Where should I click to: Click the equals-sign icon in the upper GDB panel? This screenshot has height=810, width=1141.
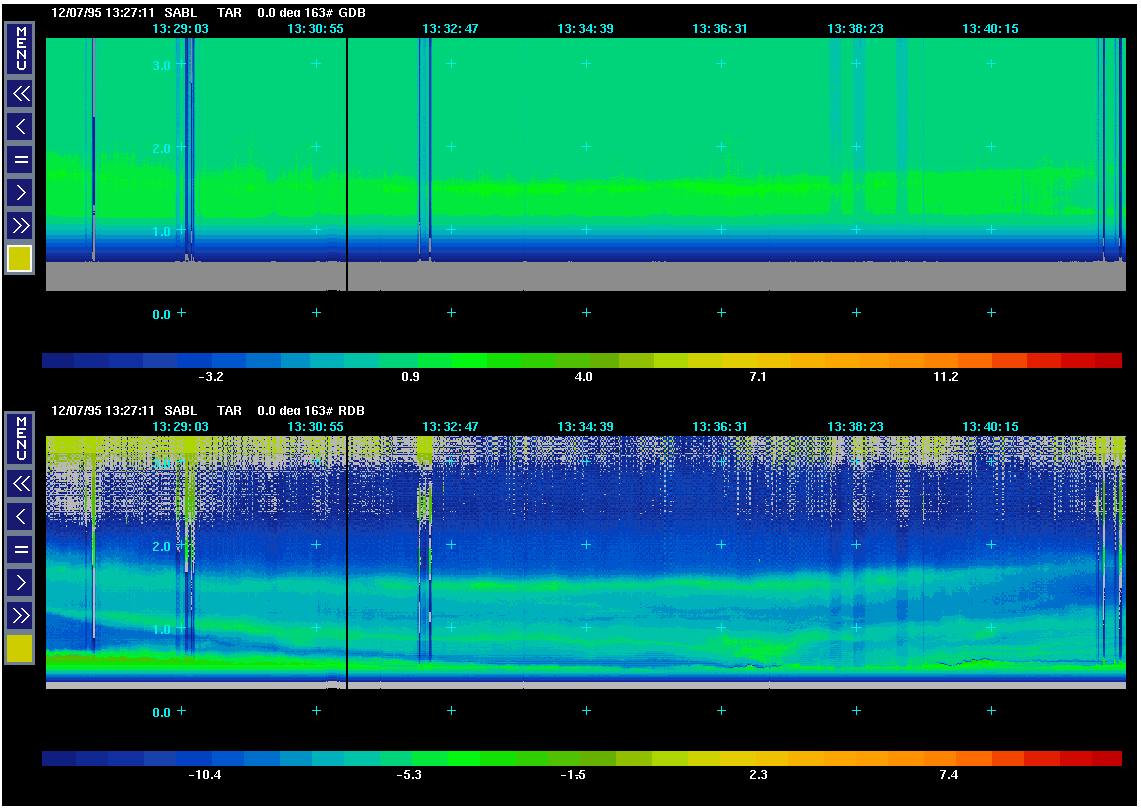20,159
